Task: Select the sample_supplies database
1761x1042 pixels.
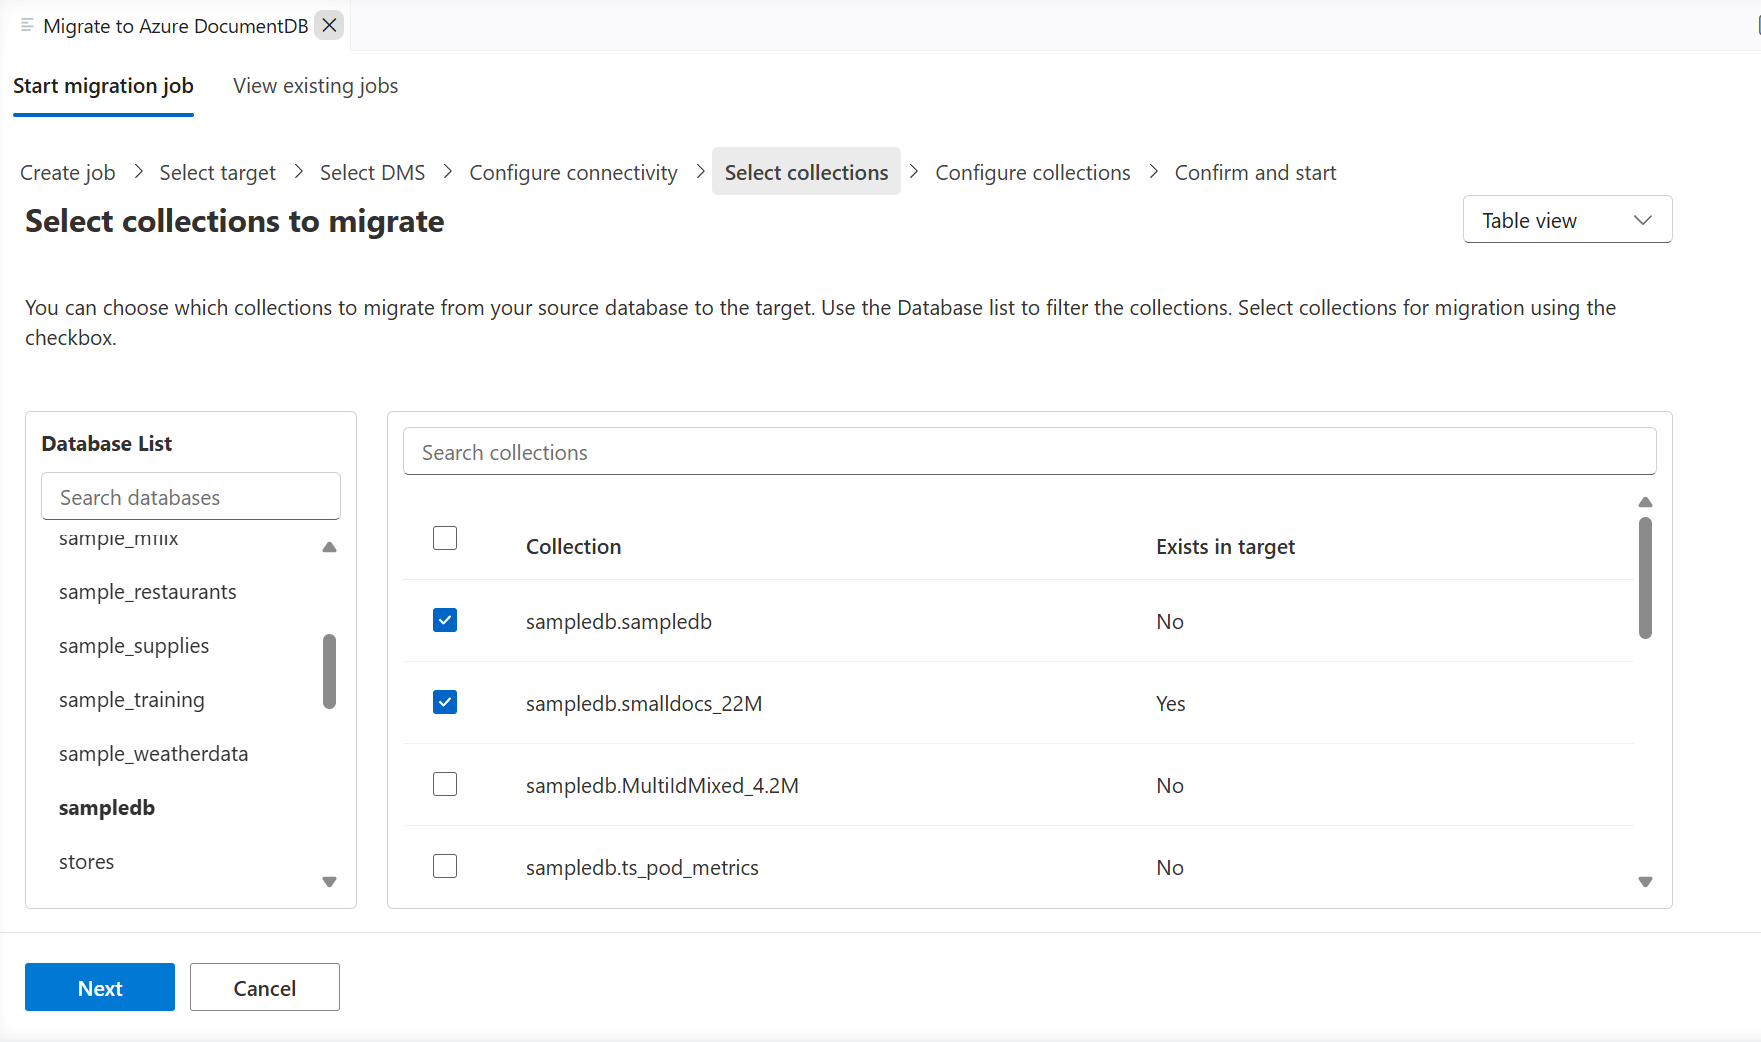Action: click(x=134, y=646)
